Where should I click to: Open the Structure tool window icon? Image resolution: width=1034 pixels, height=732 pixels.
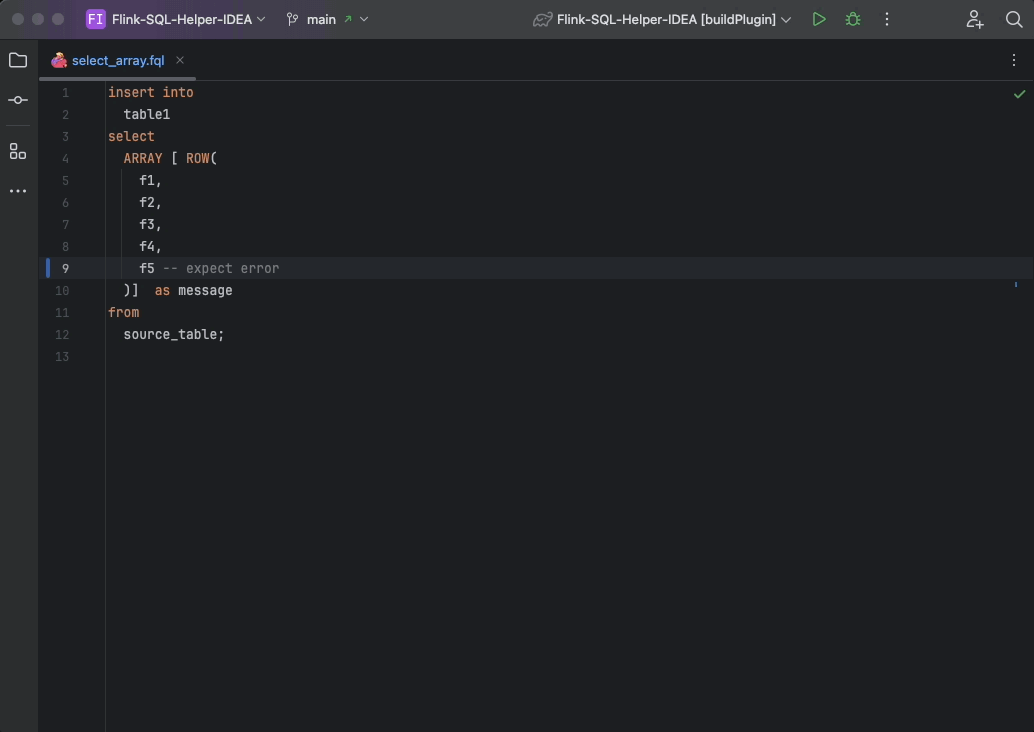pyautogui.click(x=18, y=151)
